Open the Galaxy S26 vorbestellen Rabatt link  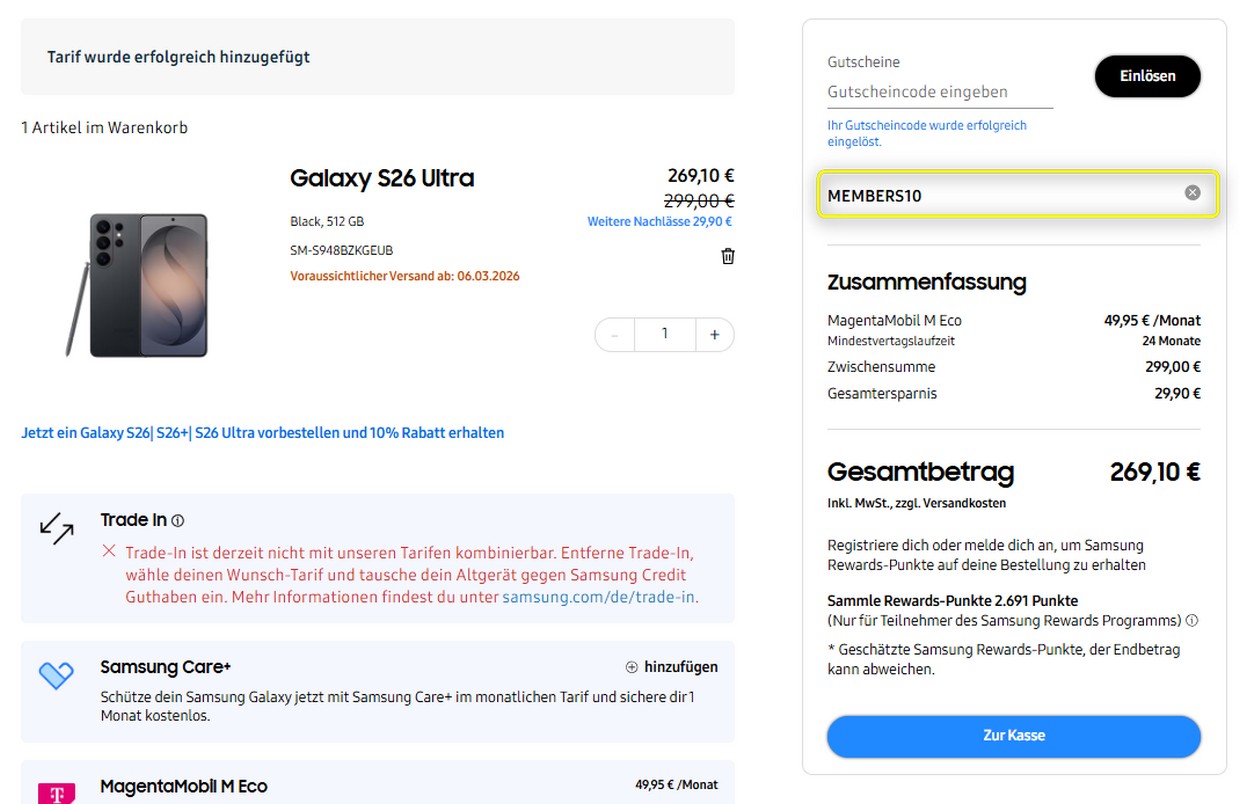tap(262, 432)
